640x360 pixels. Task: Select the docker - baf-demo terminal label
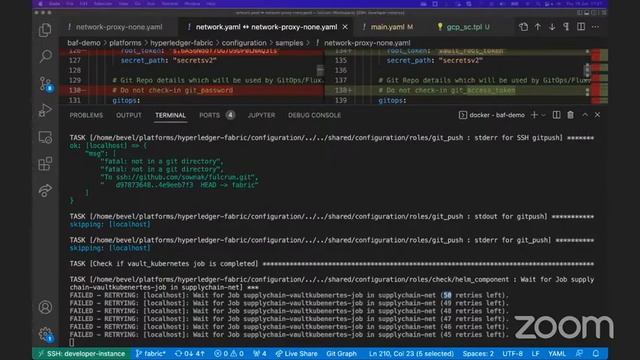[x=492, y=115]
